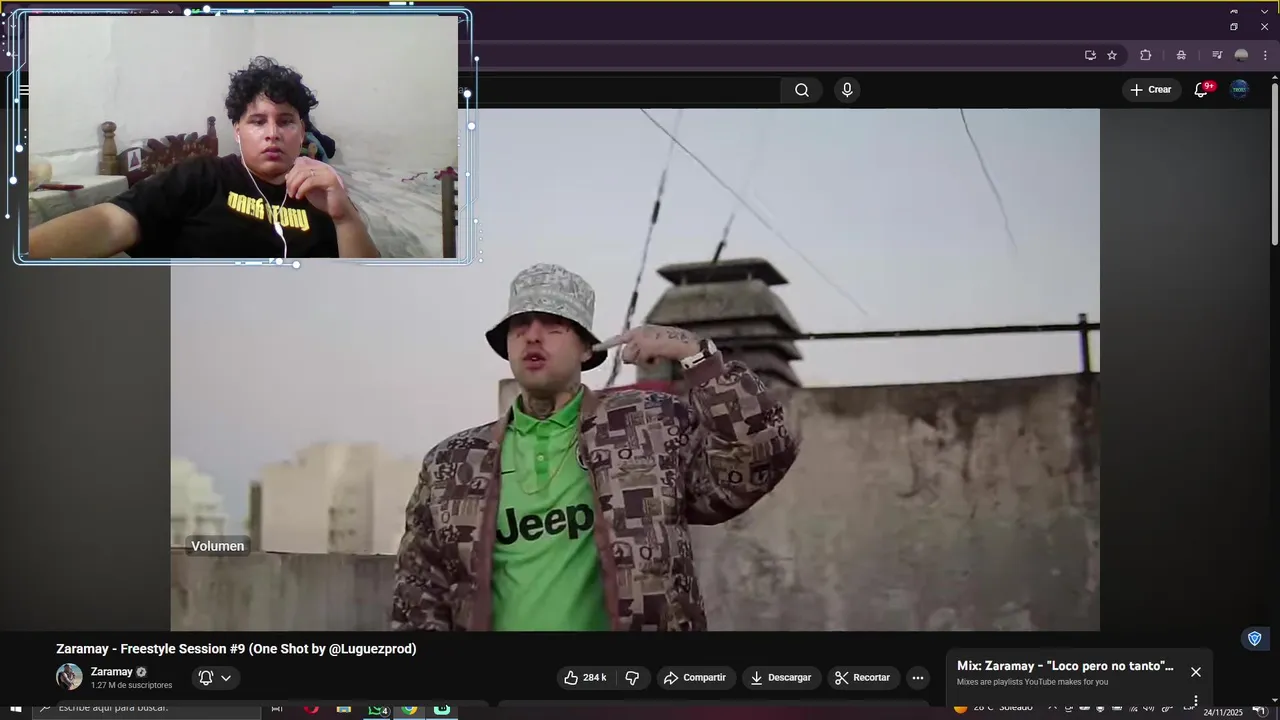
Task: Click the Descargar download button
Action: coord(781,678)
